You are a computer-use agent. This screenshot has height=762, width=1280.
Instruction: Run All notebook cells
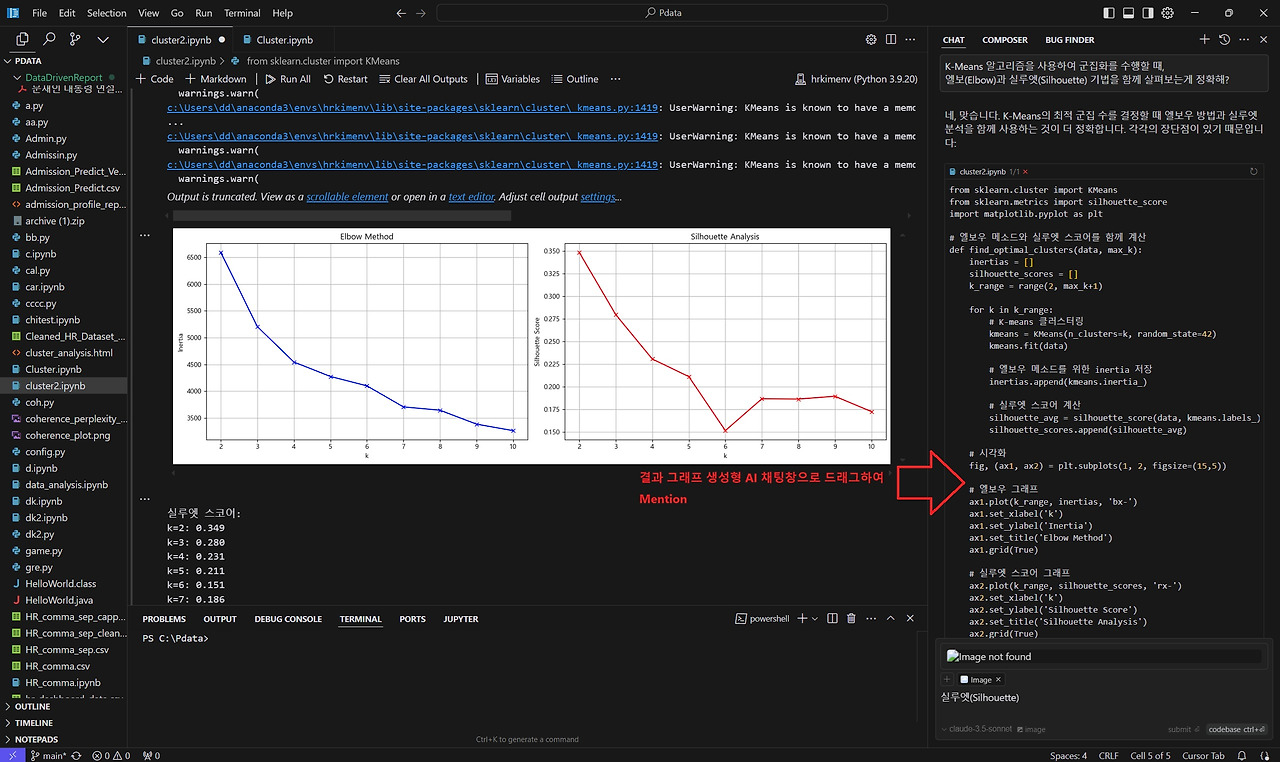[287, 79]
